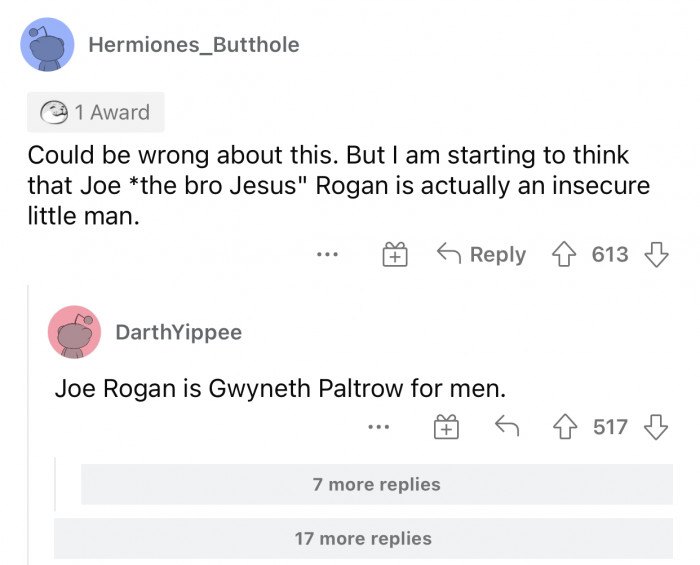Screen dimensions: 700x565
Task: Expand the 17 more replies
Action: [x=363, y=538]
